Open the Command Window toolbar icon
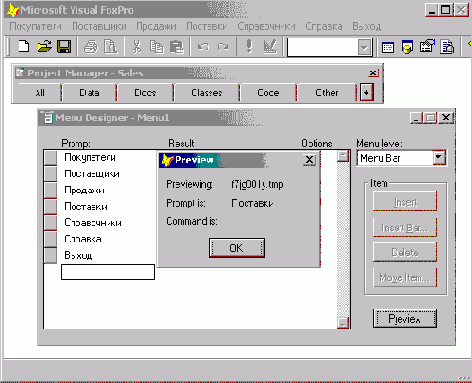Image resolution: width=472 pixels, height=383 pixels. (387, 47)
